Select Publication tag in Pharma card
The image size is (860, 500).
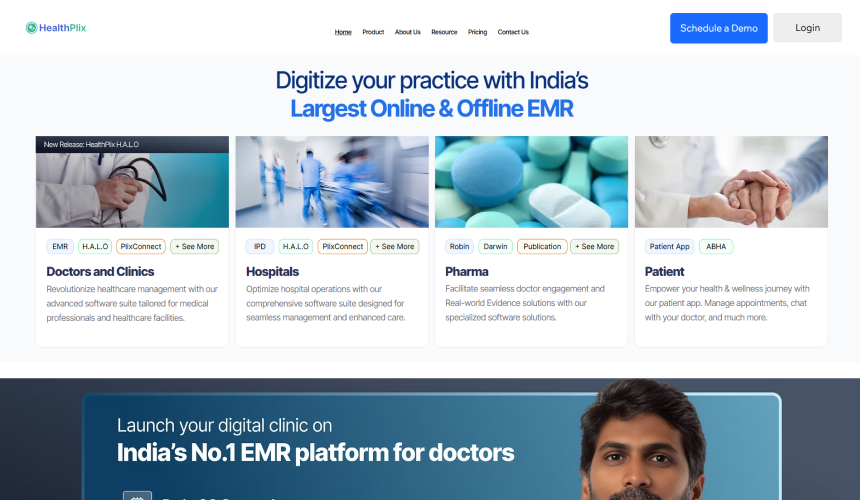pyautogui.click(x=542, y=247)
